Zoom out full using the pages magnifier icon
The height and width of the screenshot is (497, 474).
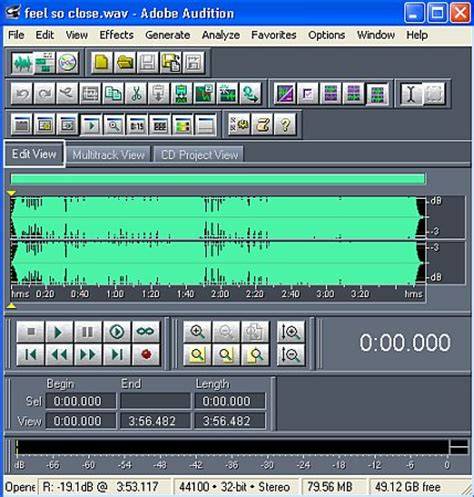pos(255,332)
